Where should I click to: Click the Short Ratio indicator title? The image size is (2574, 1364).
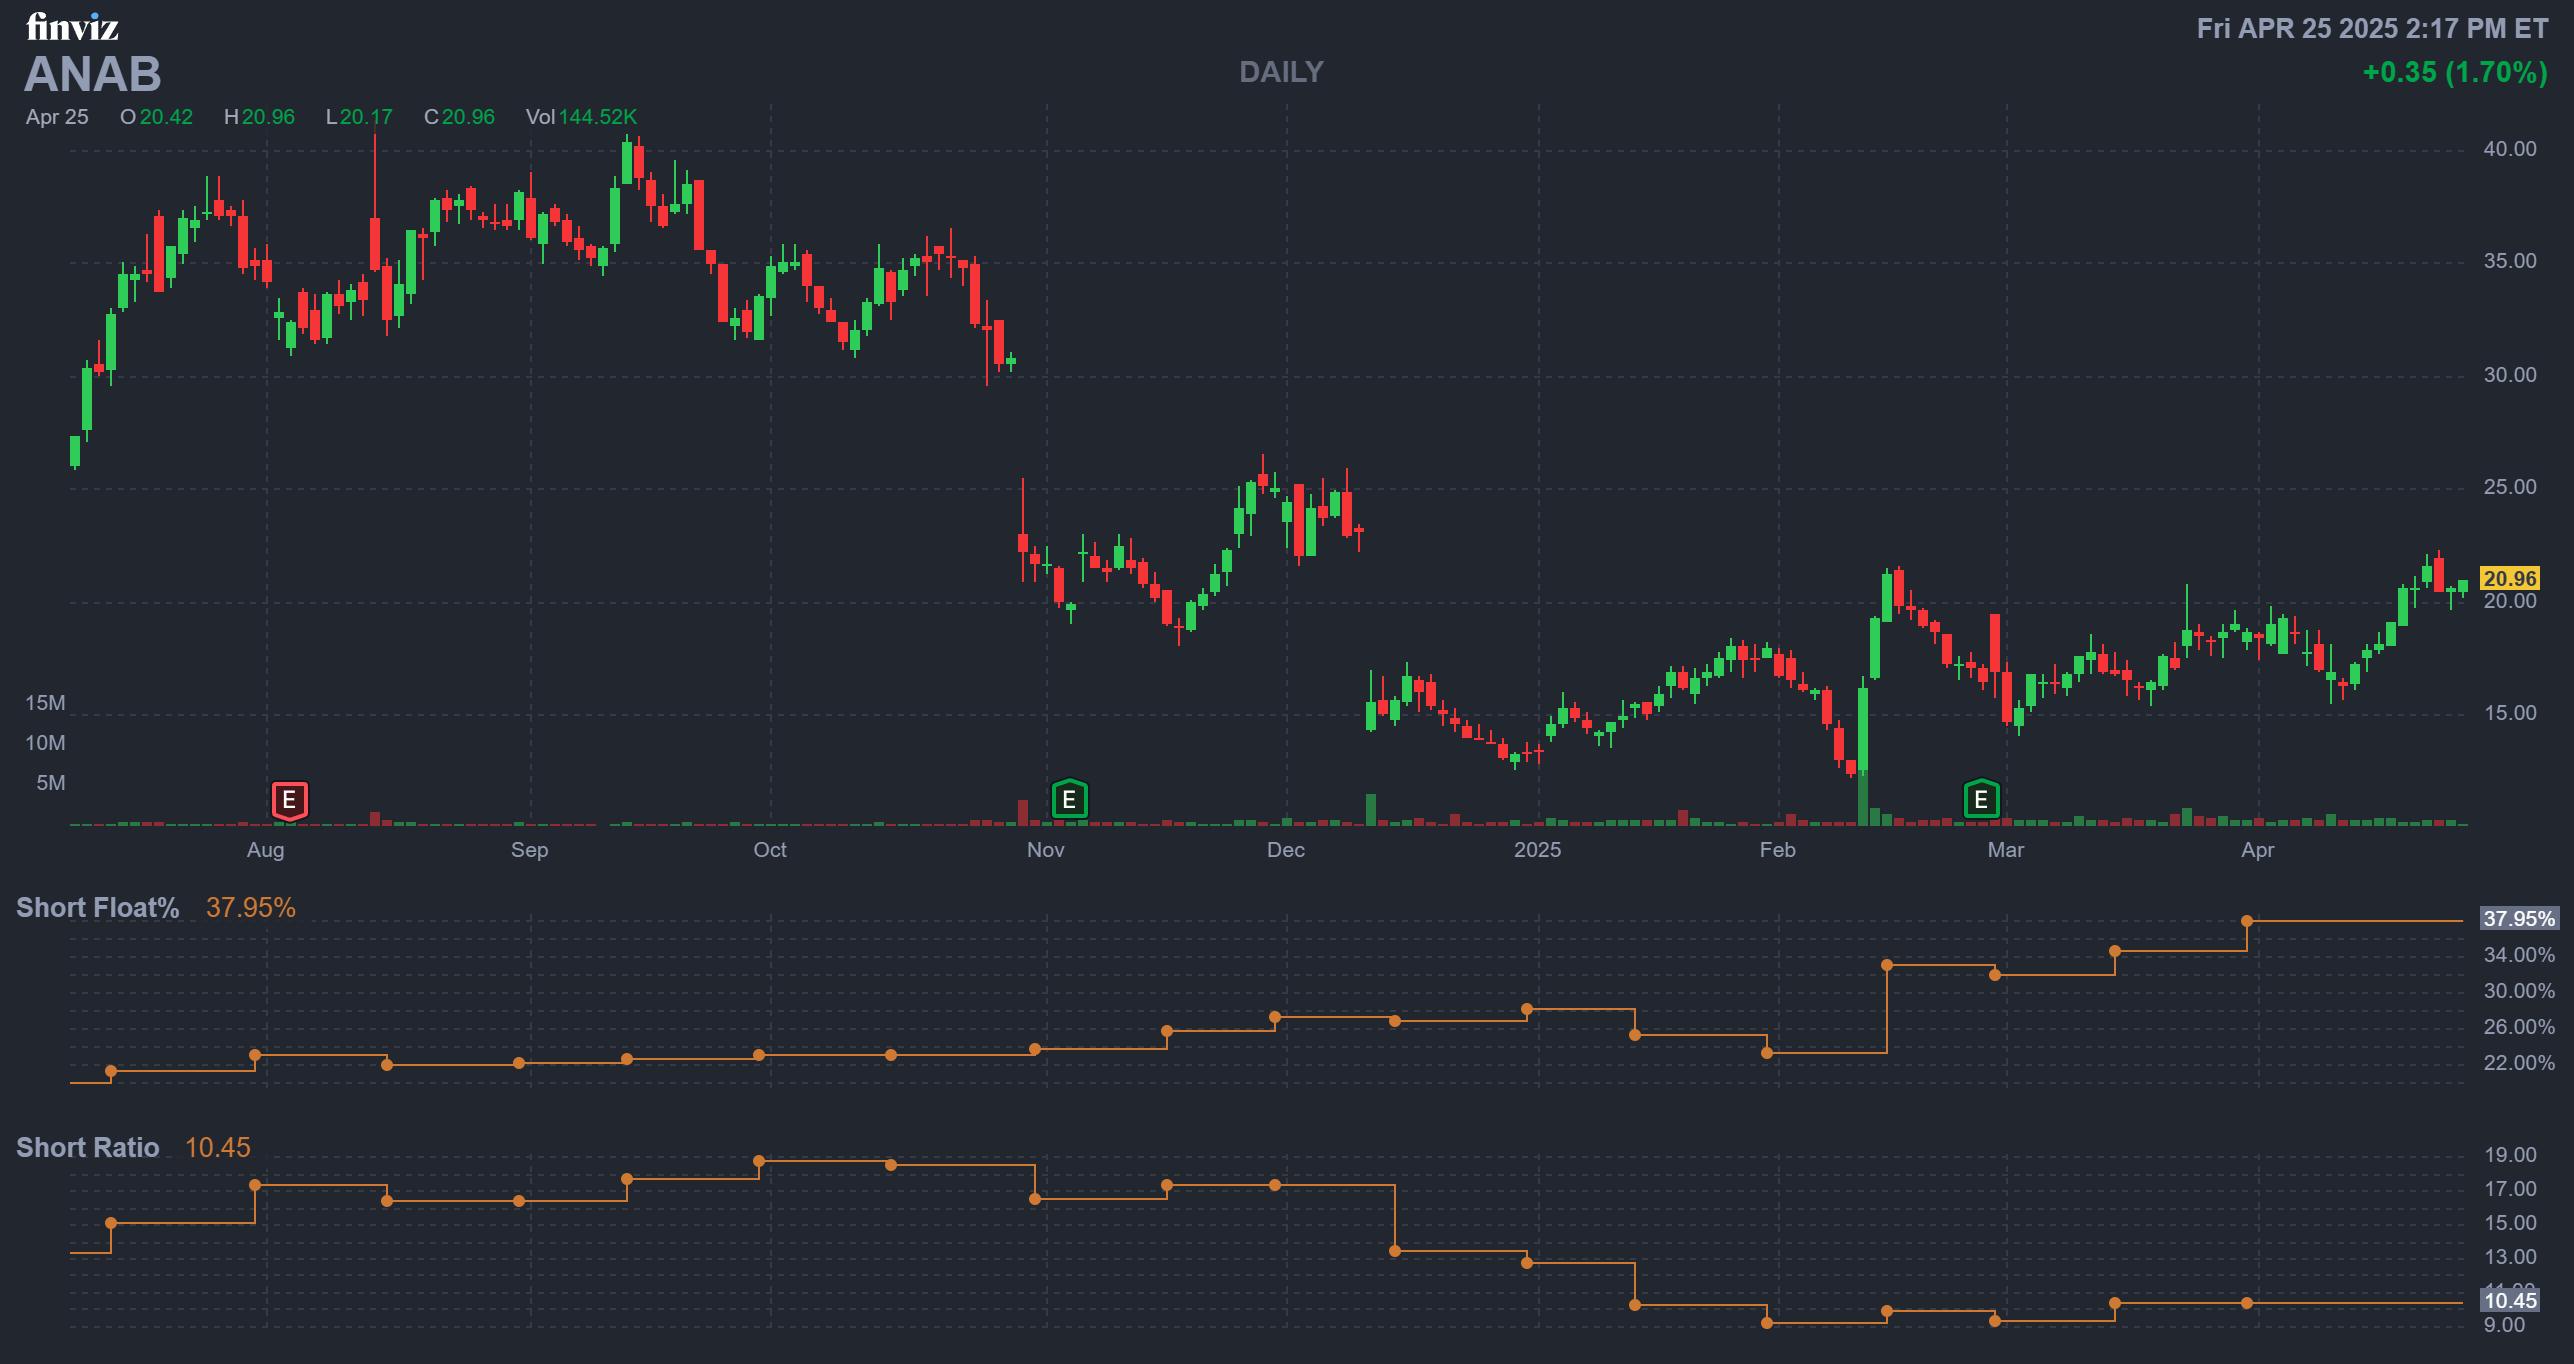point(88,1148)
